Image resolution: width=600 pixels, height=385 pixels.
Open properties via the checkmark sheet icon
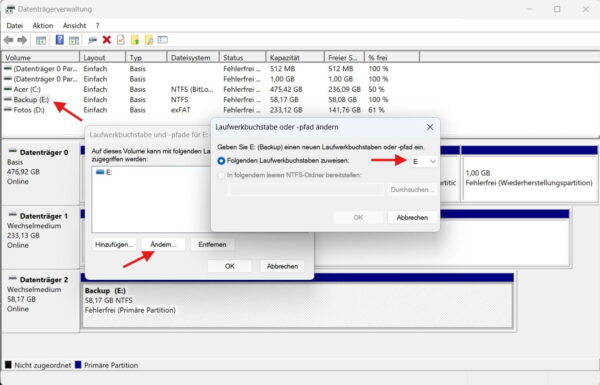pyautogui.click(x=121, y=40)
